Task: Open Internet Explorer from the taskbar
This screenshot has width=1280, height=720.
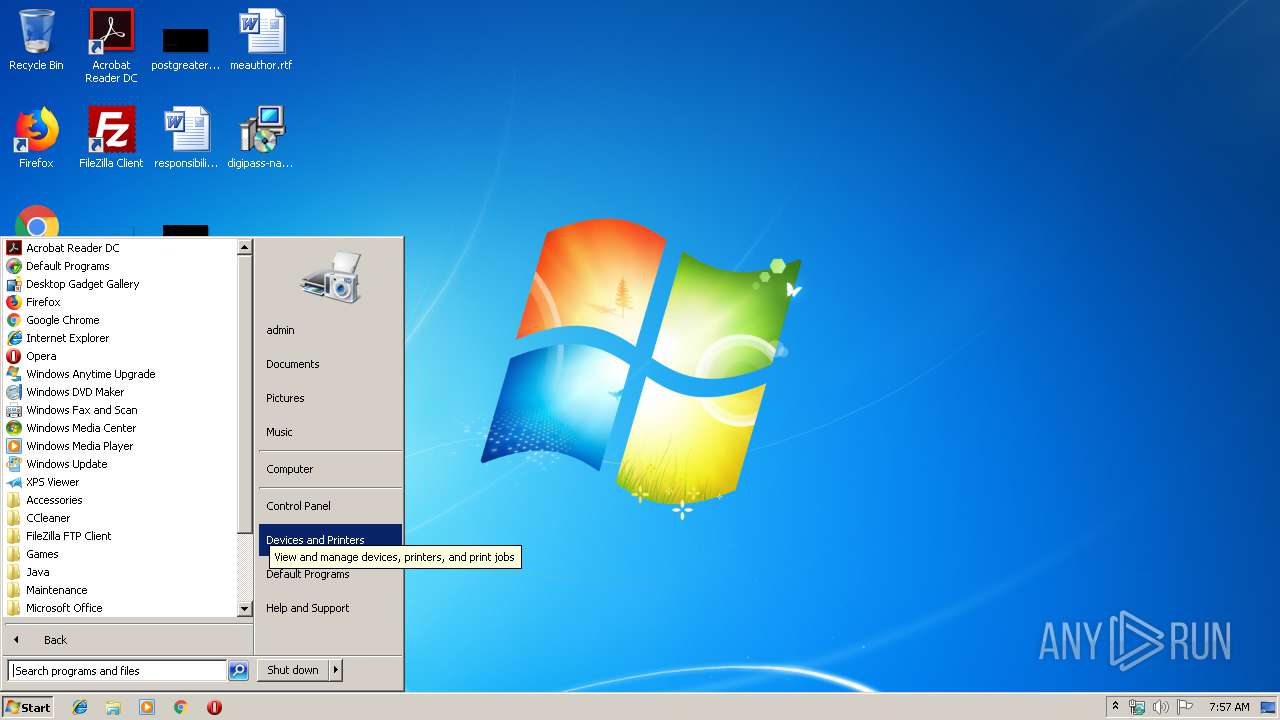Action: click(80, 707)
